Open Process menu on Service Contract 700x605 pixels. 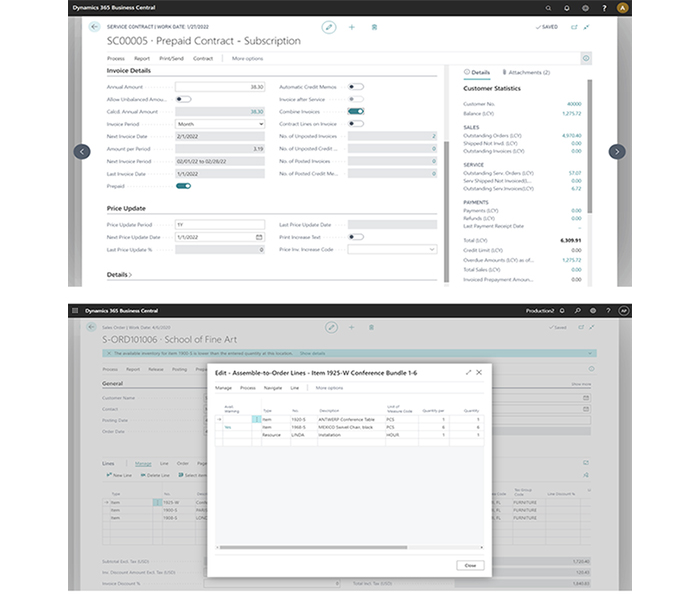point(116,58)
